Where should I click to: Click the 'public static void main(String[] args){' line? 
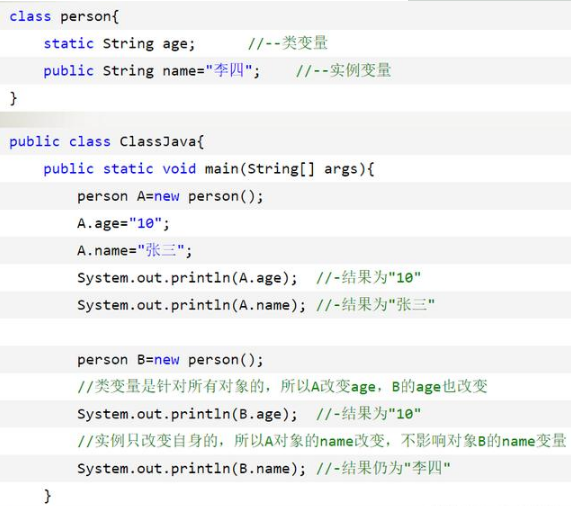(x=209, y=169)
